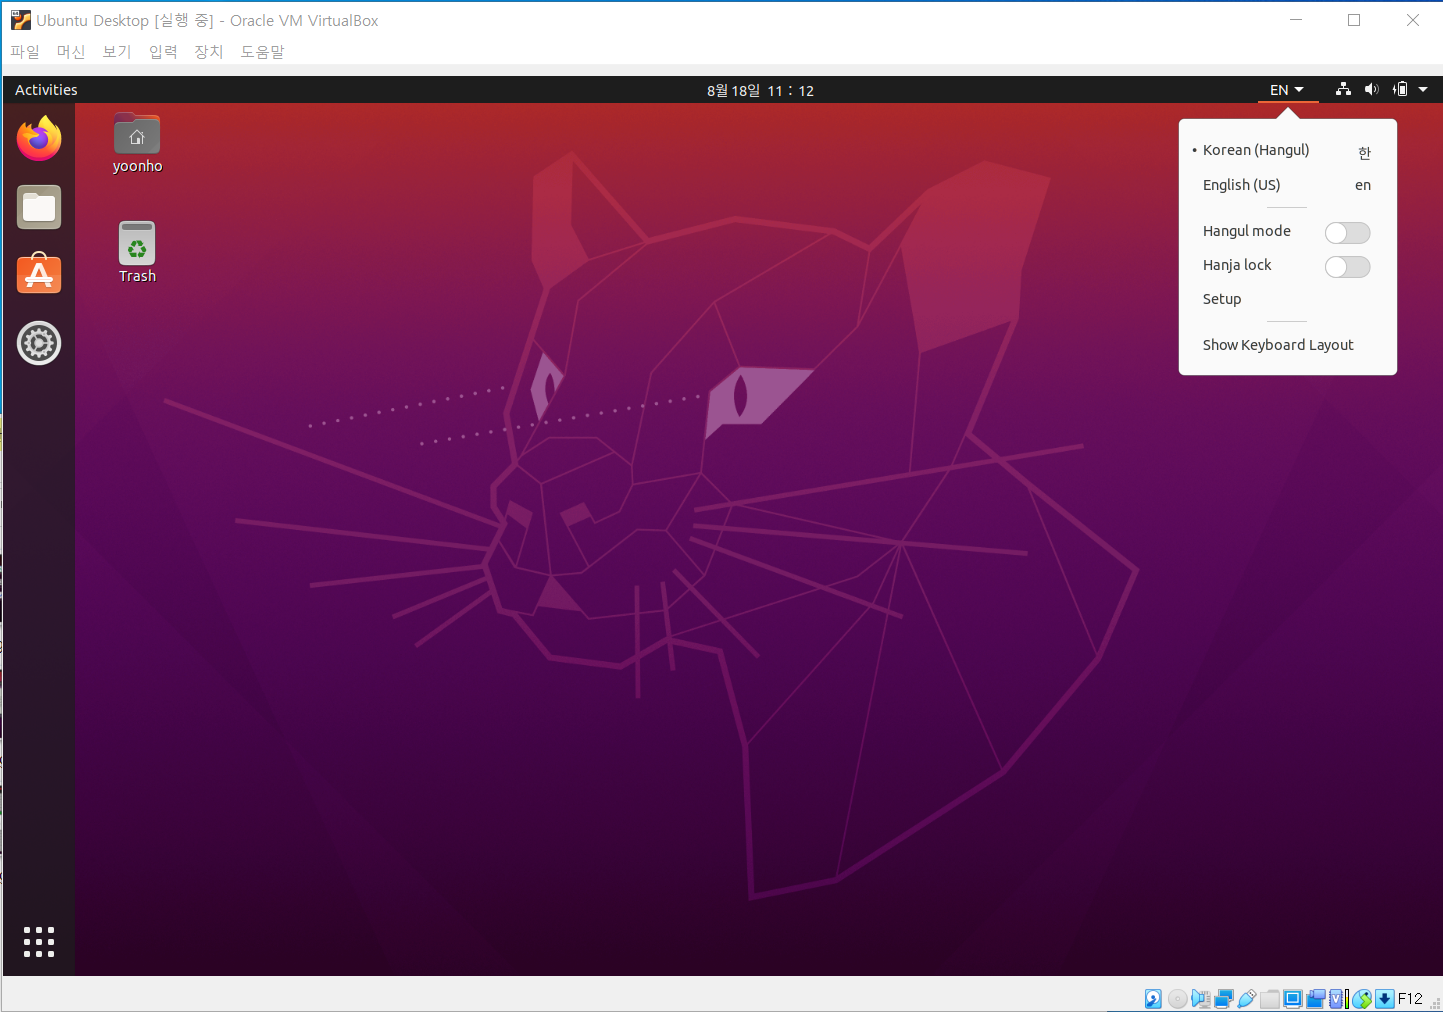Show Applications grid at dock bottom
The image size is (1443, 1012).
tap(39, 942)
